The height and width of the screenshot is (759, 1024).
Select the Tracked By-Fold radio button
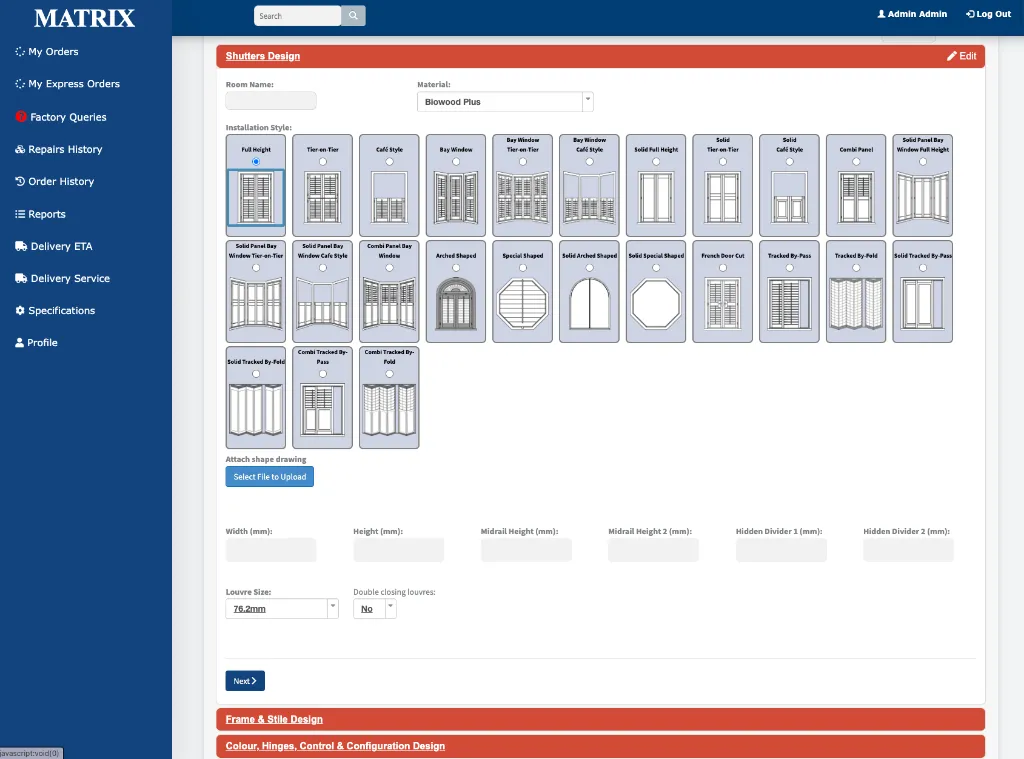(856, 268)
